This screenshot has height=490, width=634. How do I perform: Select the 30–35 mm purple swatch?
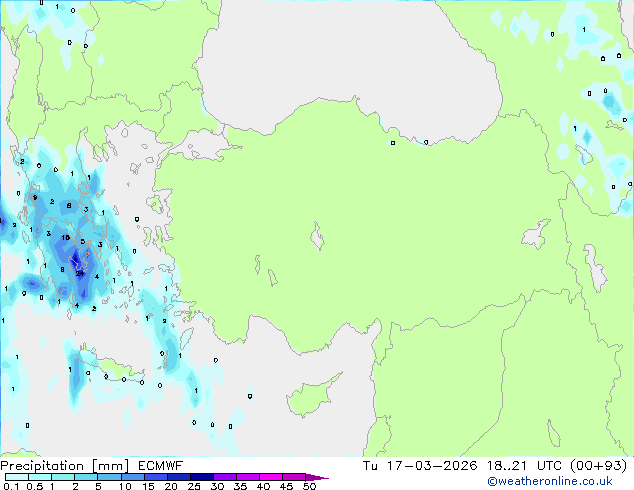[224, 477]
